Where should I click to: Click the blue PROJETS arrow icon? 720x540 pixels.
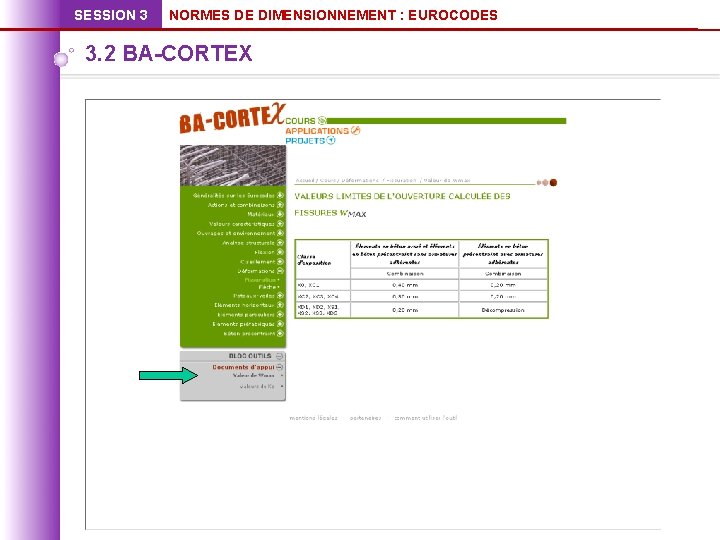[331, 141]
